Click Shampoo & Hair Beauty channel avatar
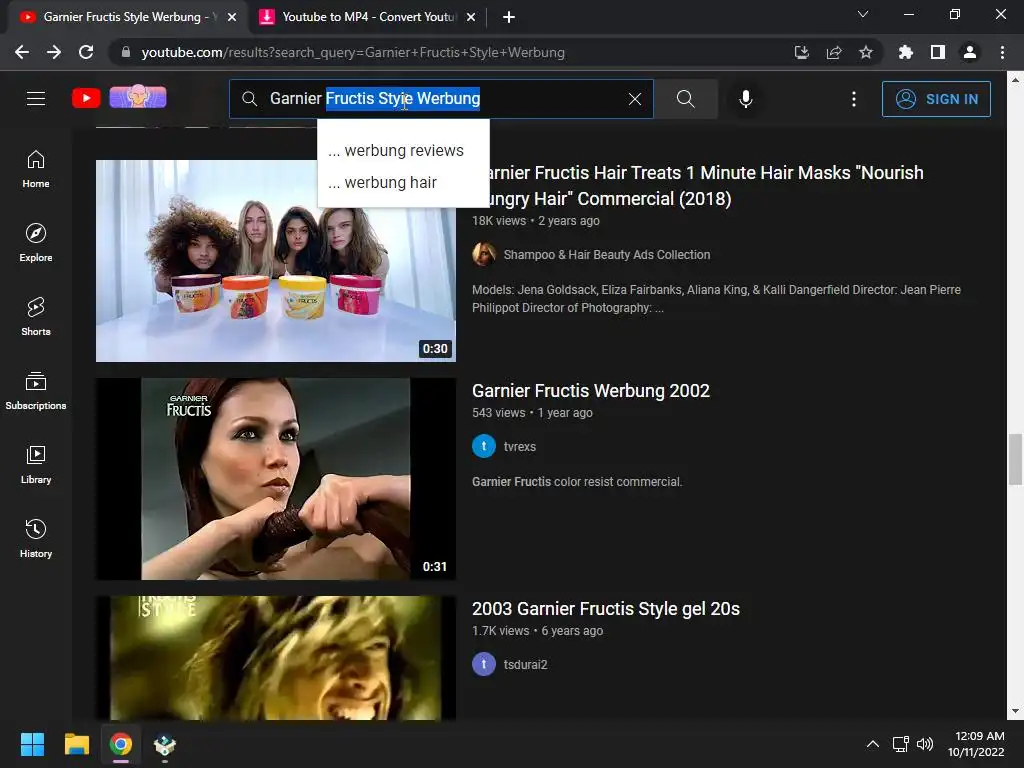 pos(484,255)
